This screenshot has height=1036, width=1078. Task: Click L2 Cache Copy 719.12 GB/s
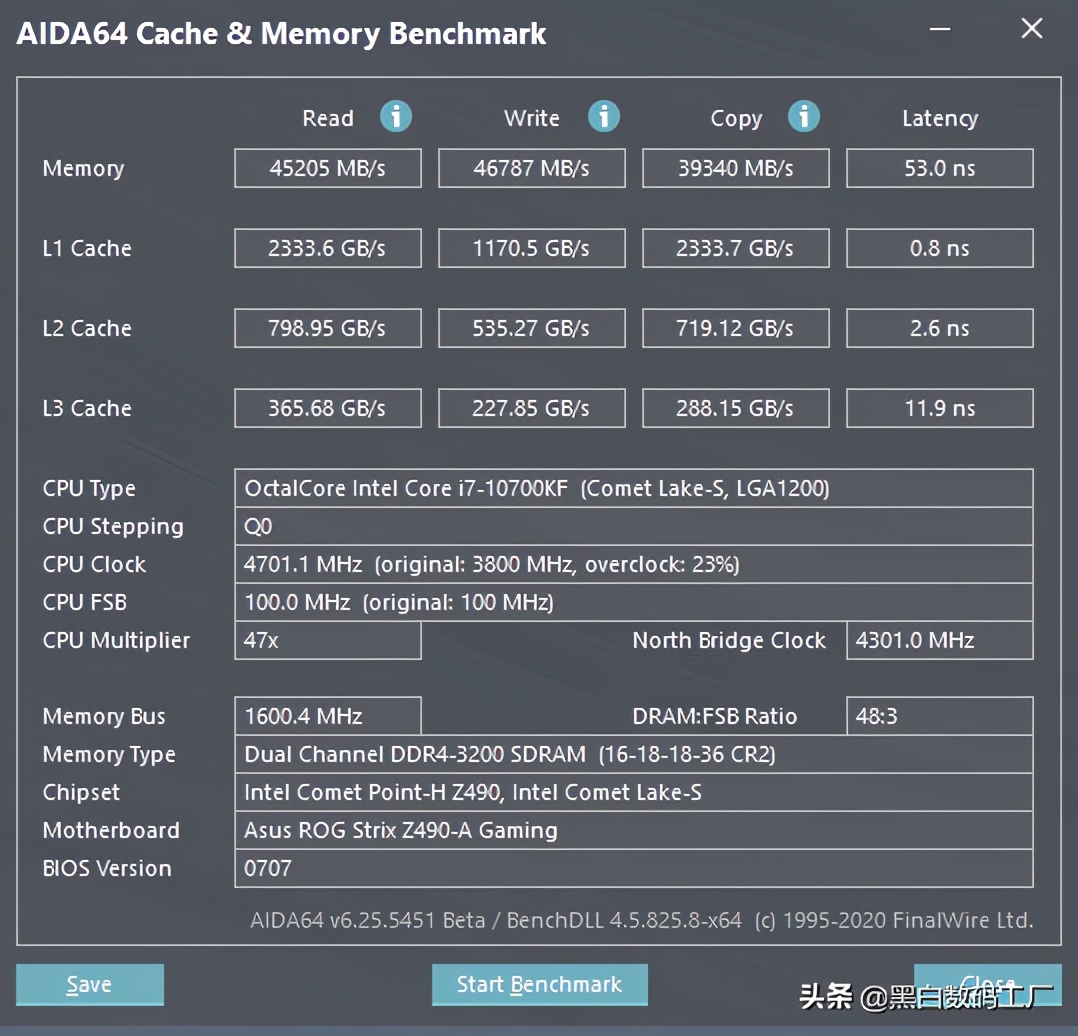point(736,328)
